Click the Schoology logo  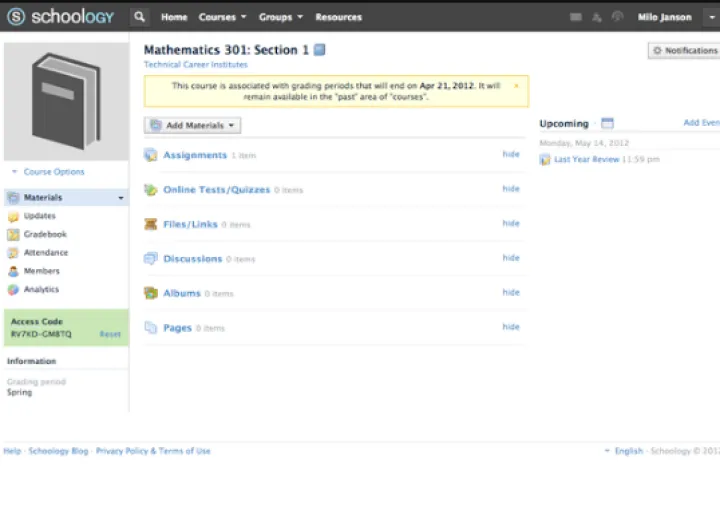(60, 17)
